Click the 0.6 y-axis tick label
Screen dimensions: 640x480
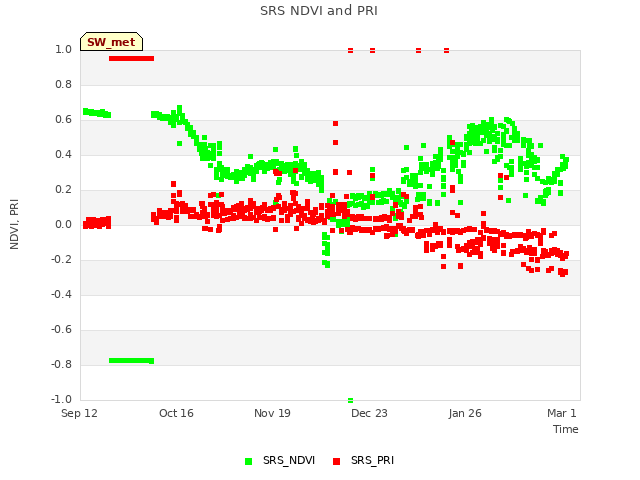[63, 120]
